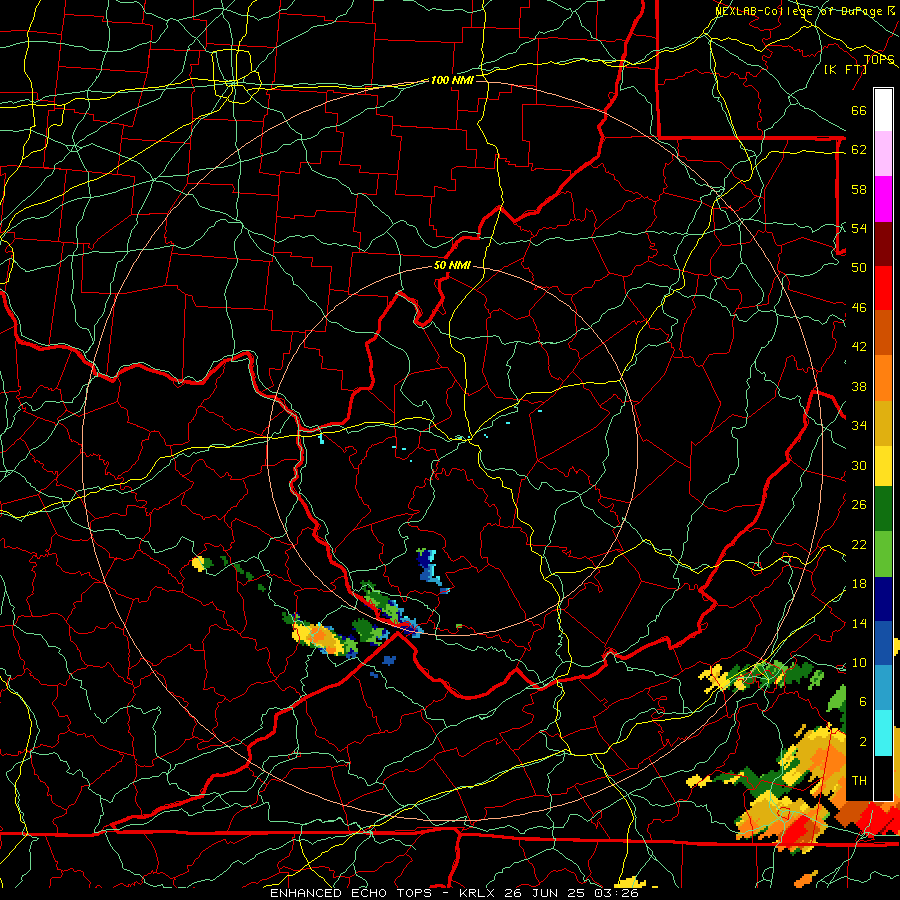Click the legend value 18
900x900 pixels.
tap(859, 584)
